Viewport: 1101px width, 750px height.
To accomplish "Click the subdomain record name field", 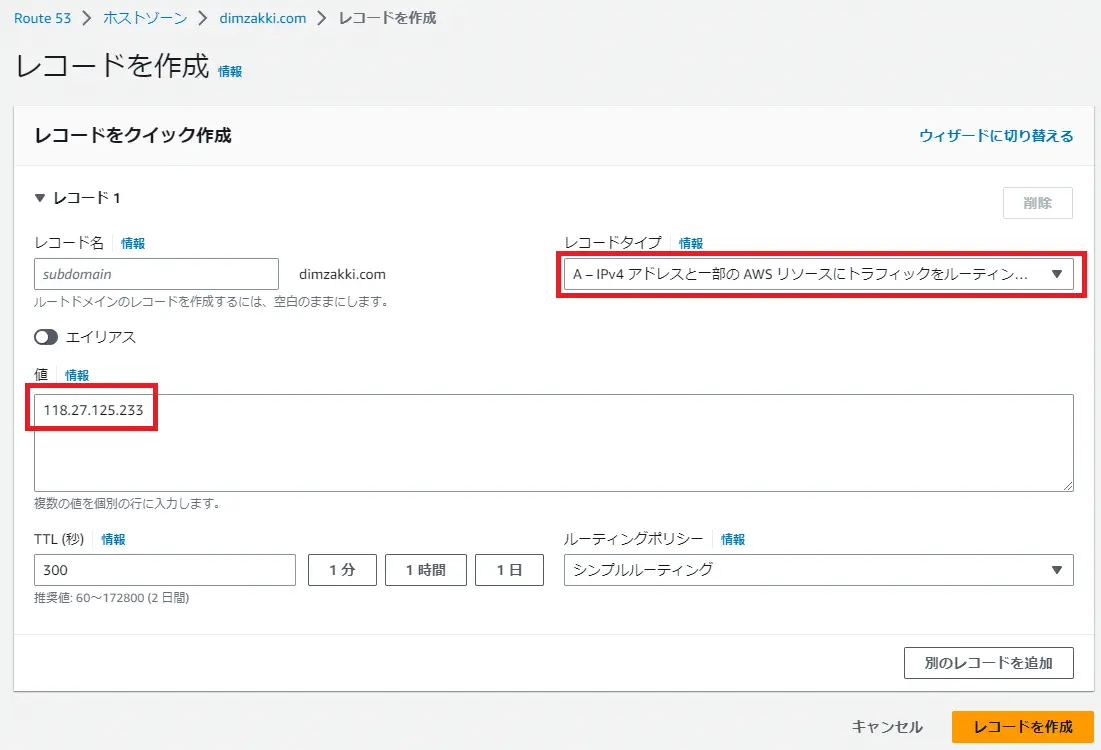I will coord(156,274).
